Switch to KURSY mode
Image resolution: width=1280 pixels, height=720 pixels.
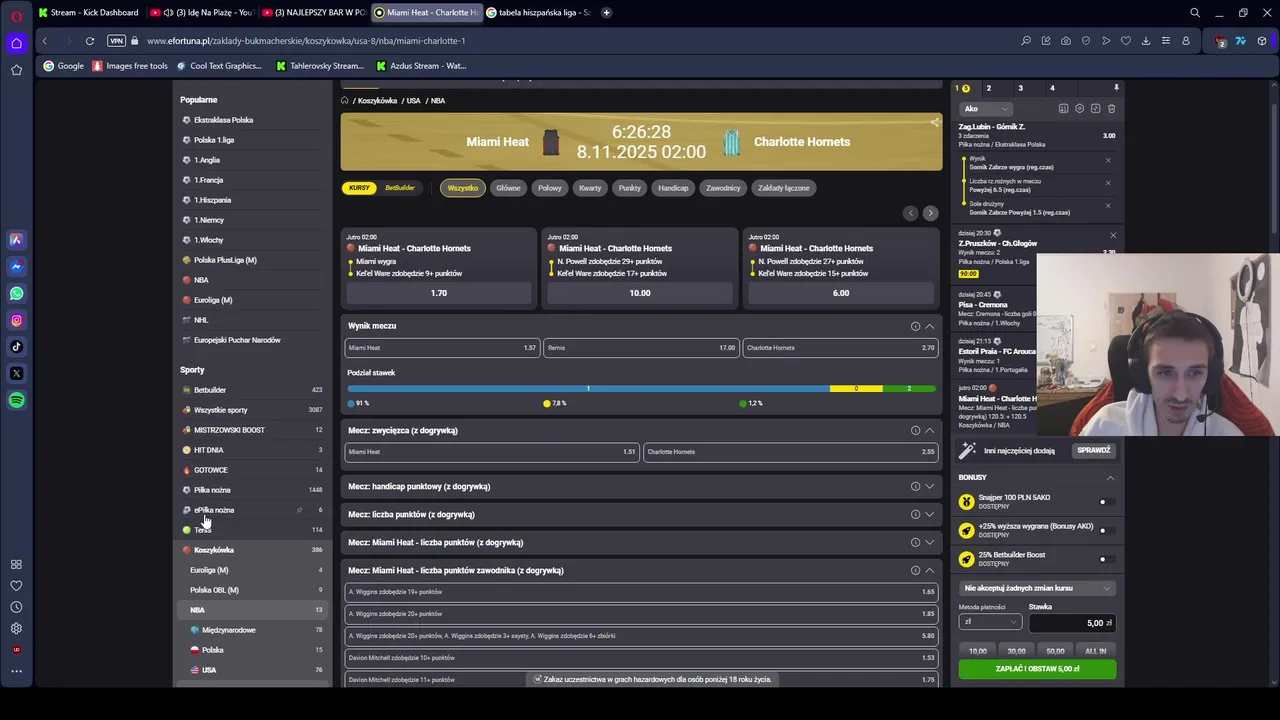(359, 188)
